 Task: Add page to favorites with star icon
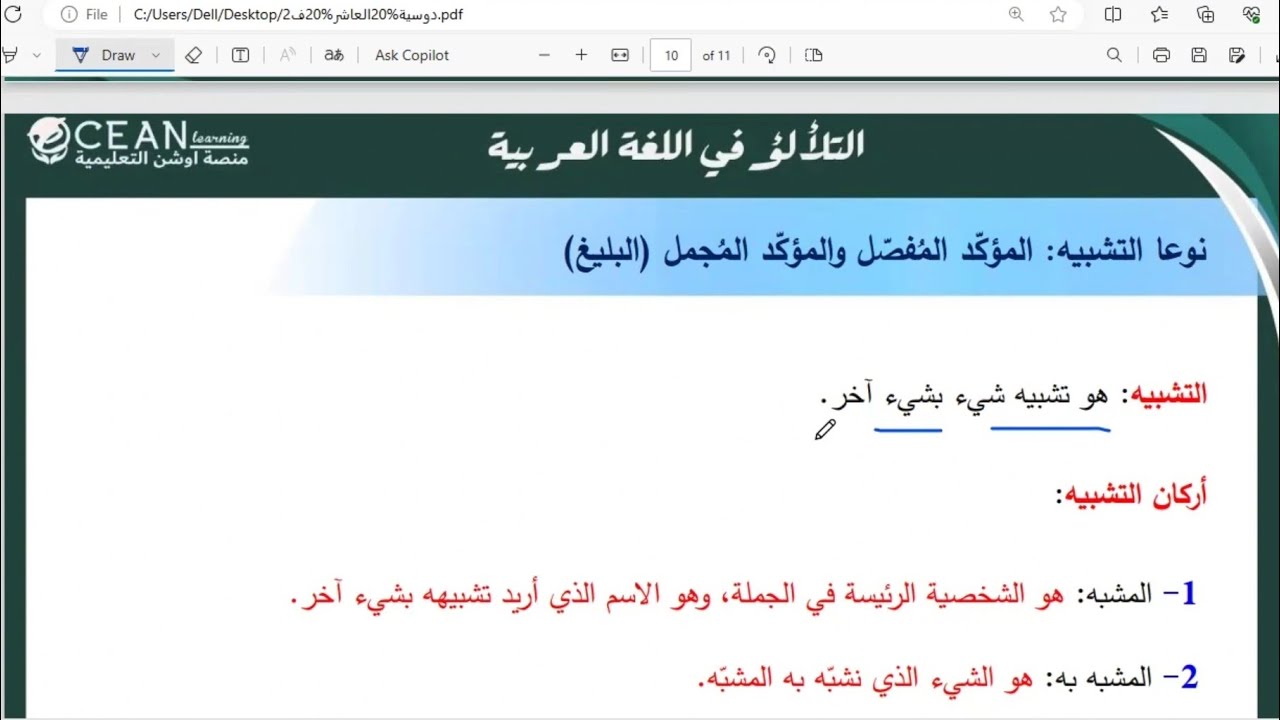(x=1058, y=14)
